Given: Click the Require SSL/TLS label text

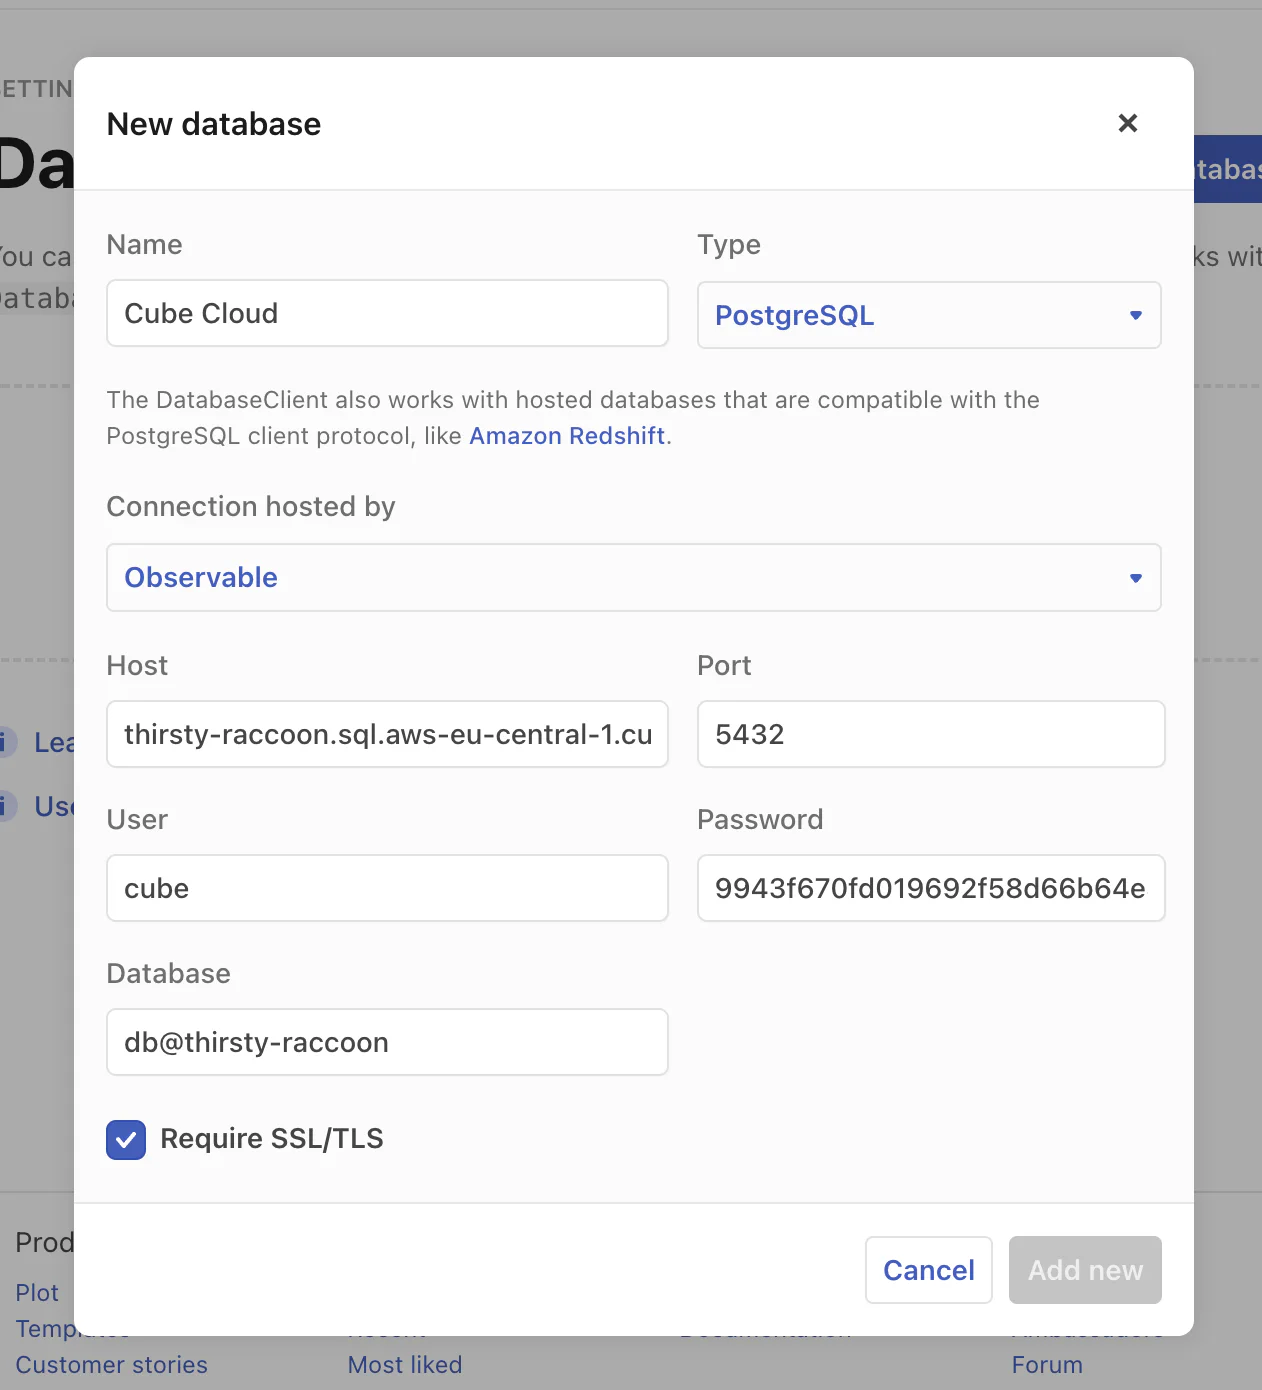Looking at the screenshot, I should (272, 1139).
